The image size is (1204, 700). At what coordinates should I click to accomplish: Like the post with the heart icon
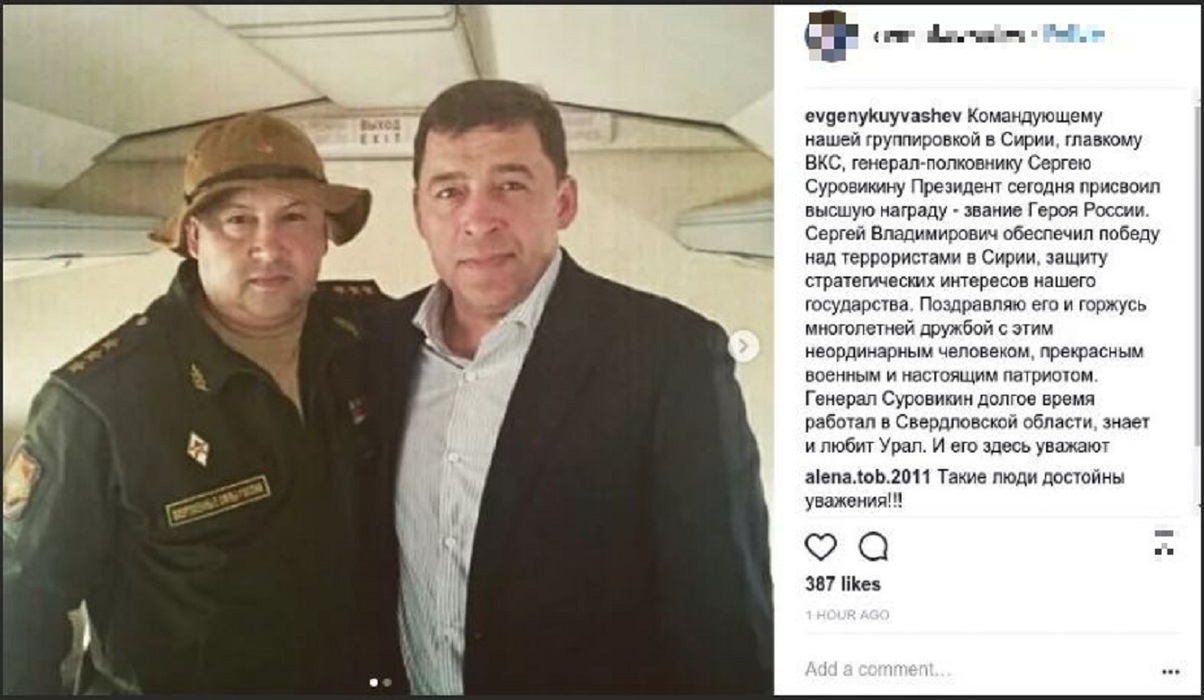[821, 546]
